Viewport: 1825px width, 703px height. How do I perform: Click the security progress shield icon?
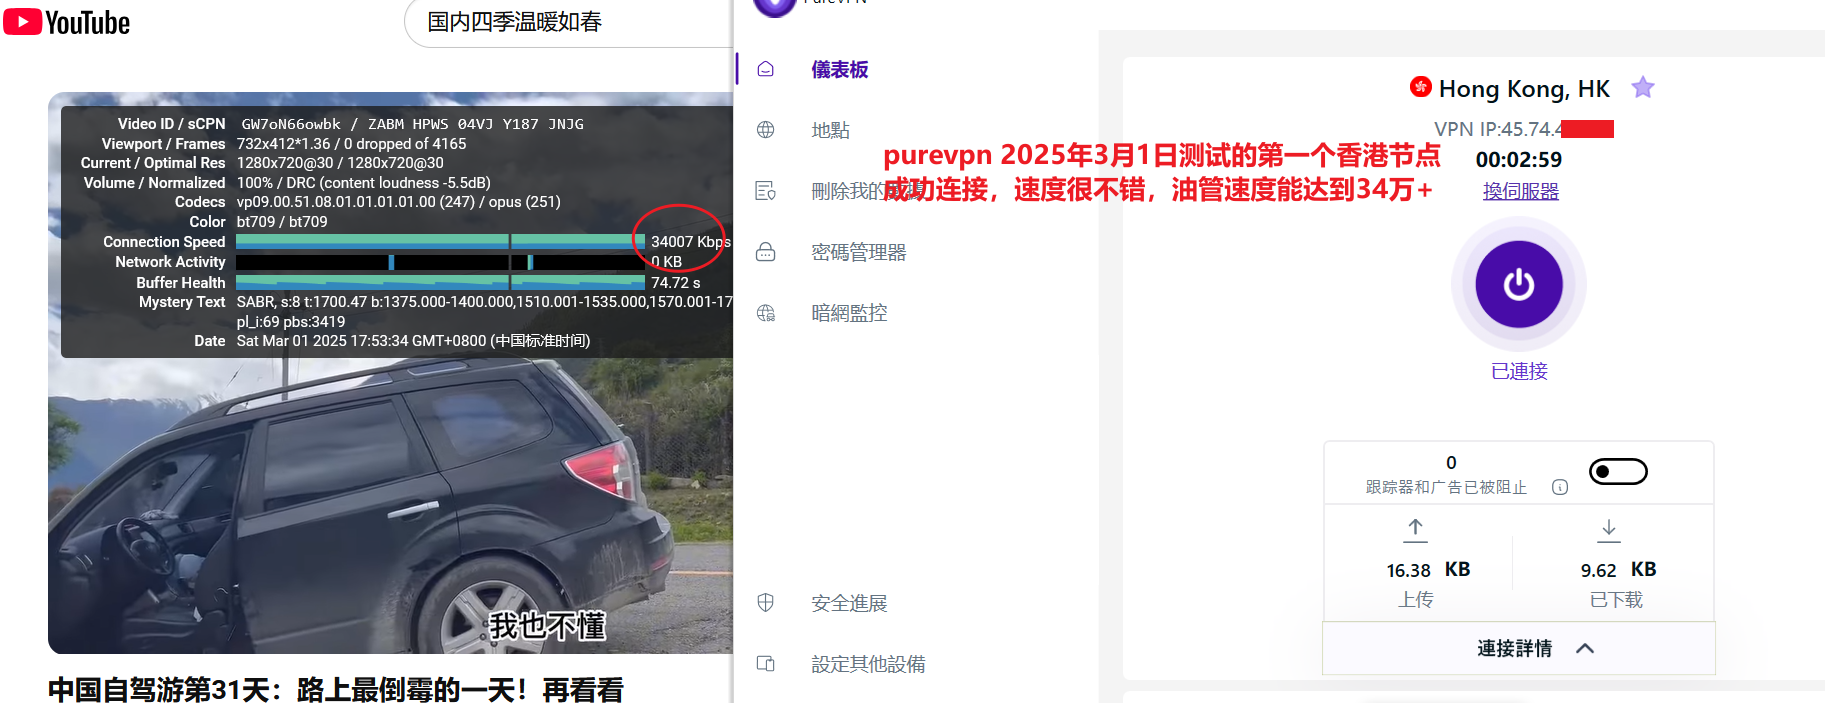coord(766,603)
